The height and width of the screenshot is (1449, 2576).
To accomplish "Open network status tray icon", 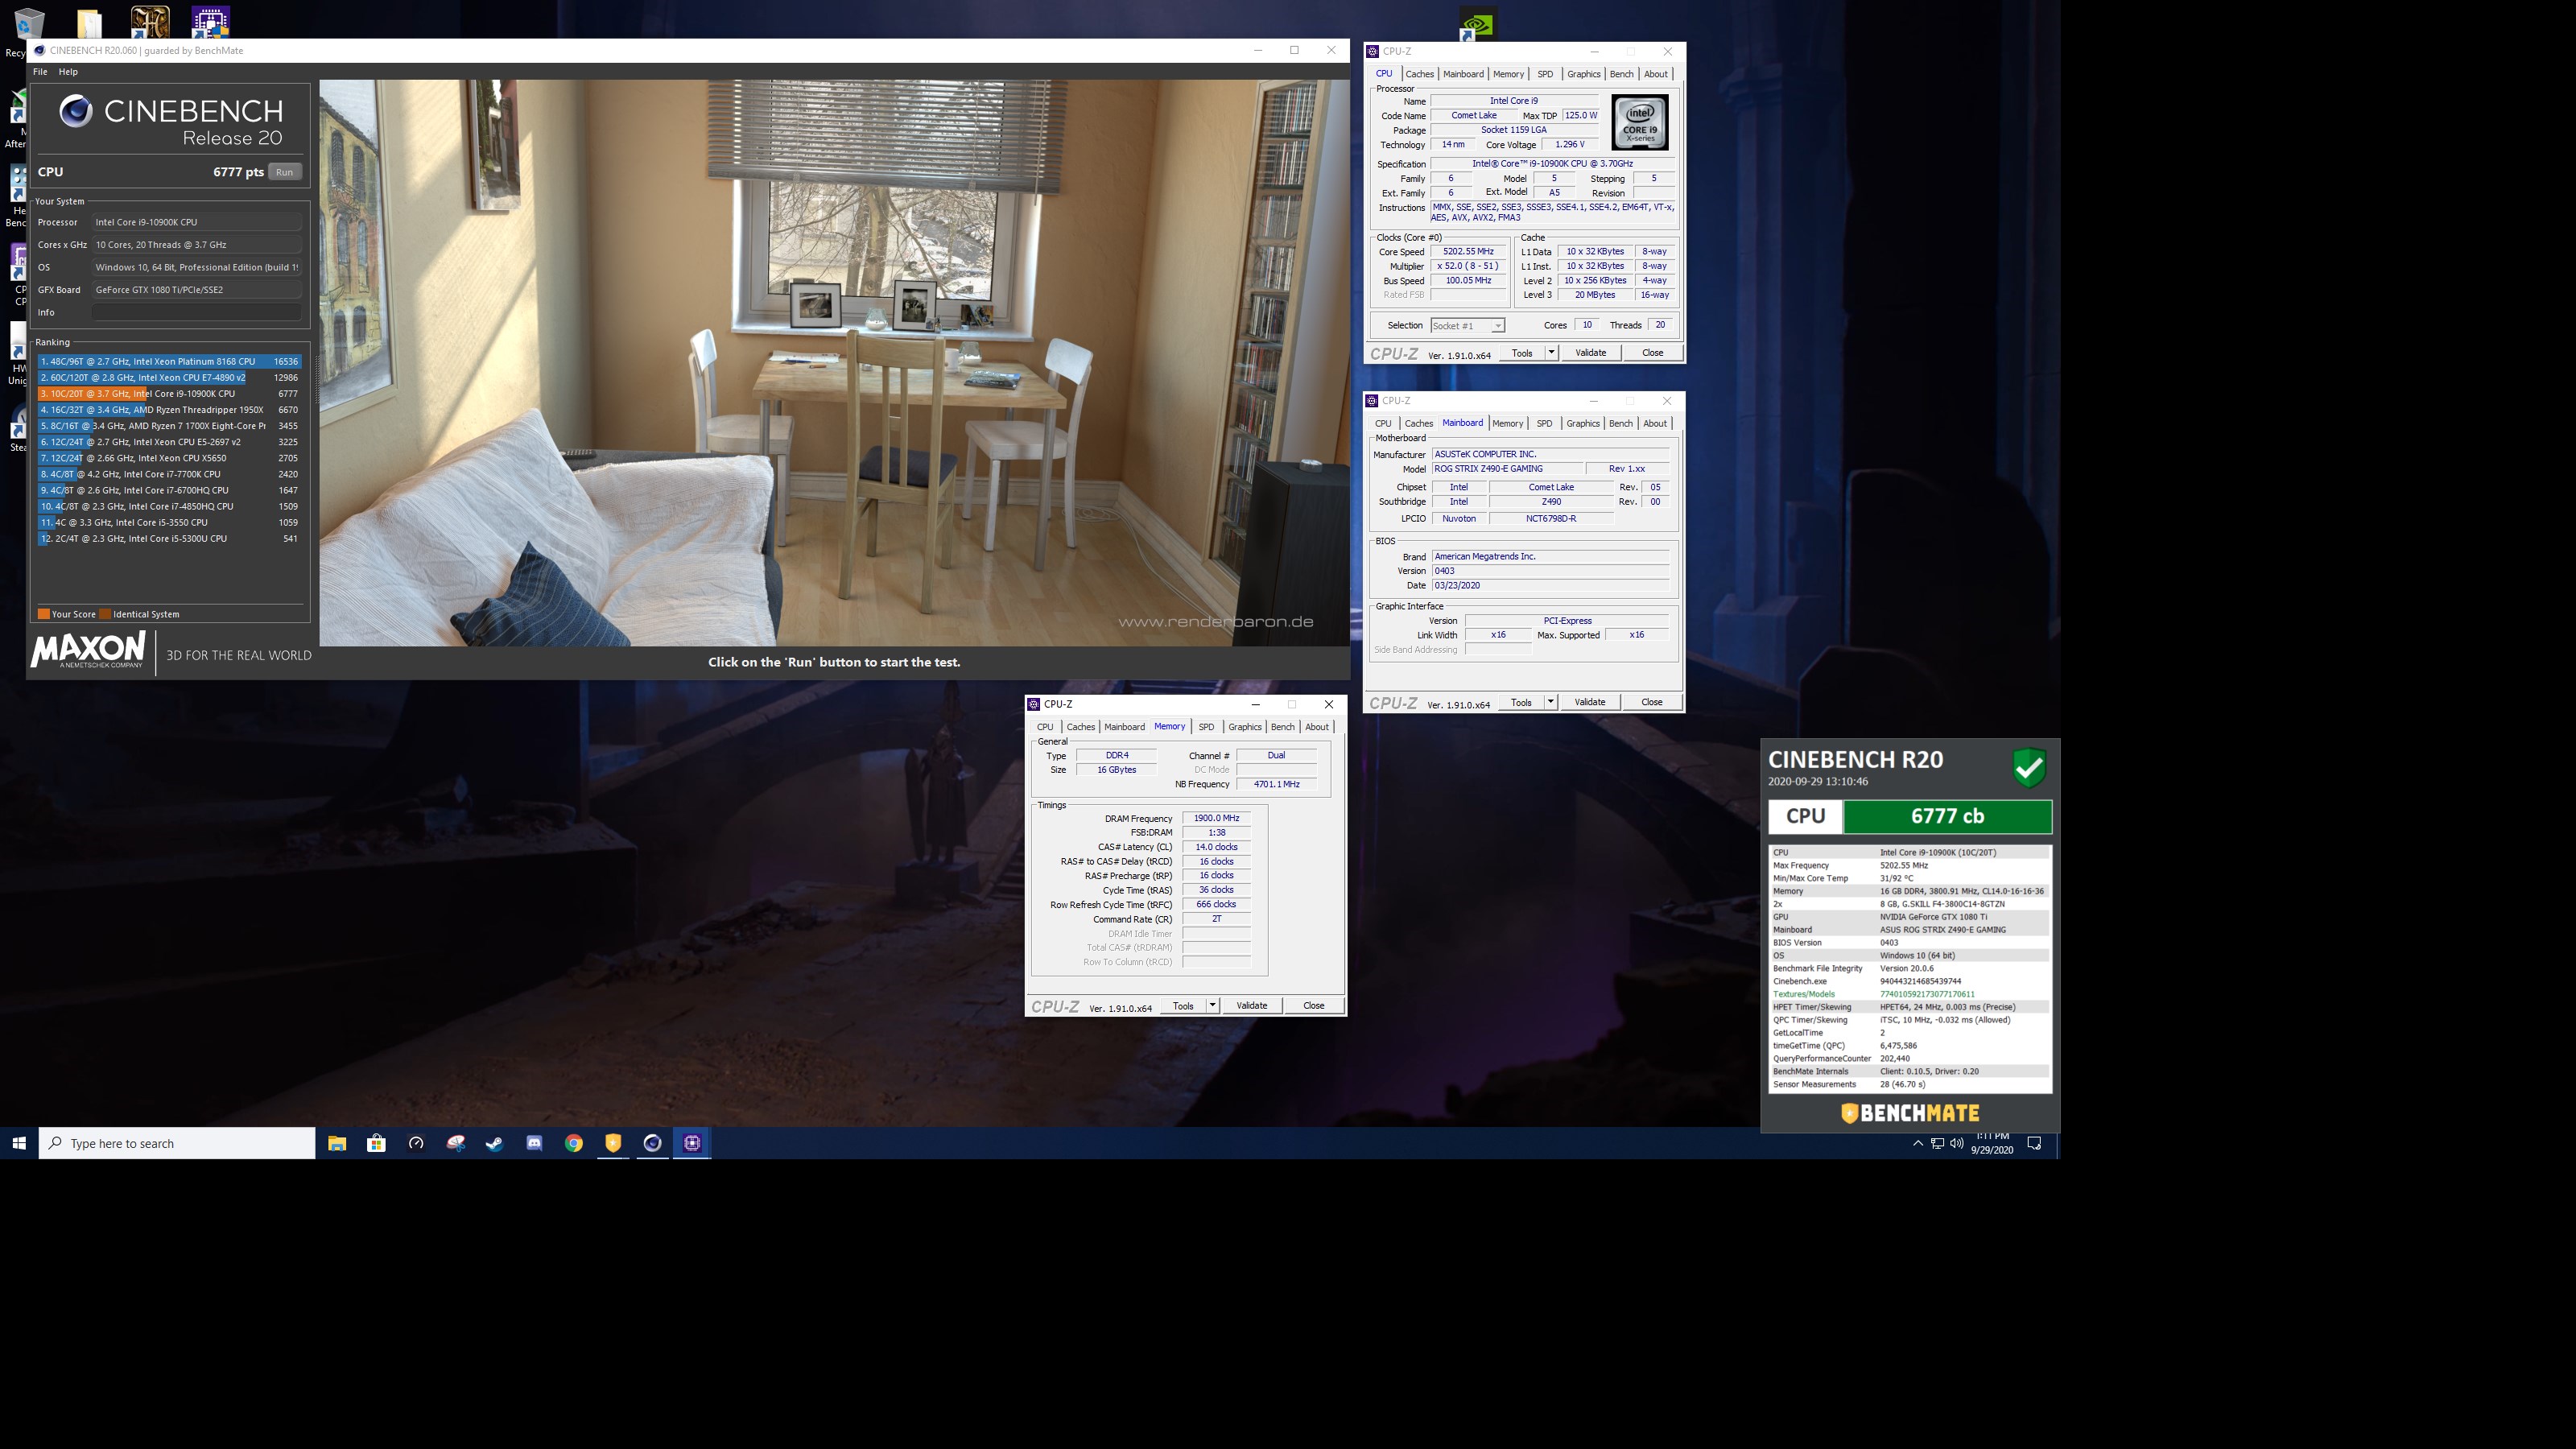I will pyautogui.click(x=1937, y=1143).
